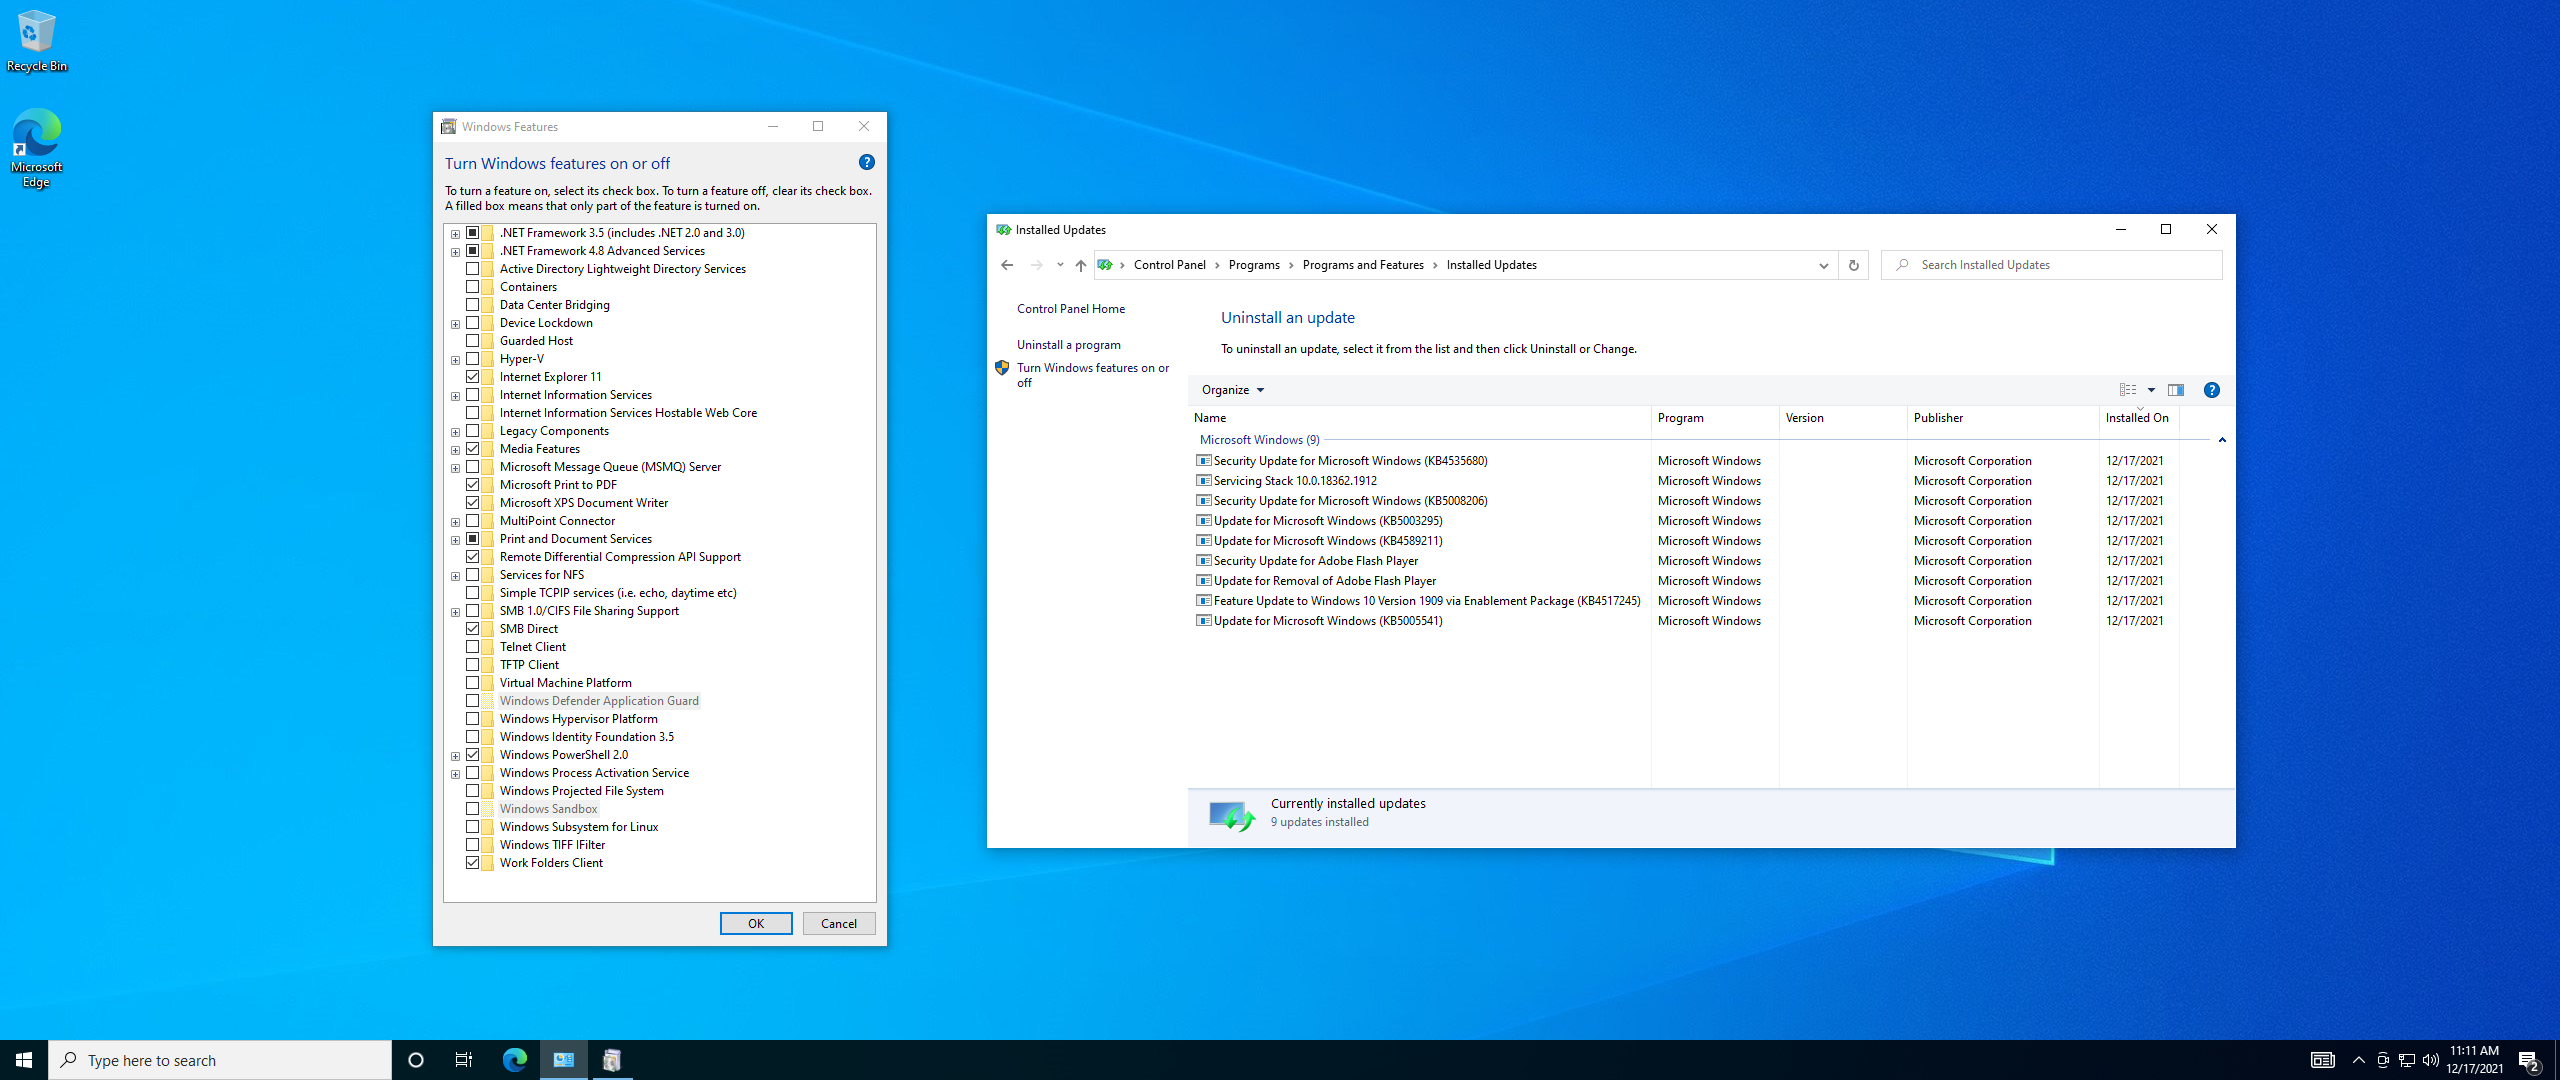
Task: Click the taskbar search box
Action: point(220,1060)
